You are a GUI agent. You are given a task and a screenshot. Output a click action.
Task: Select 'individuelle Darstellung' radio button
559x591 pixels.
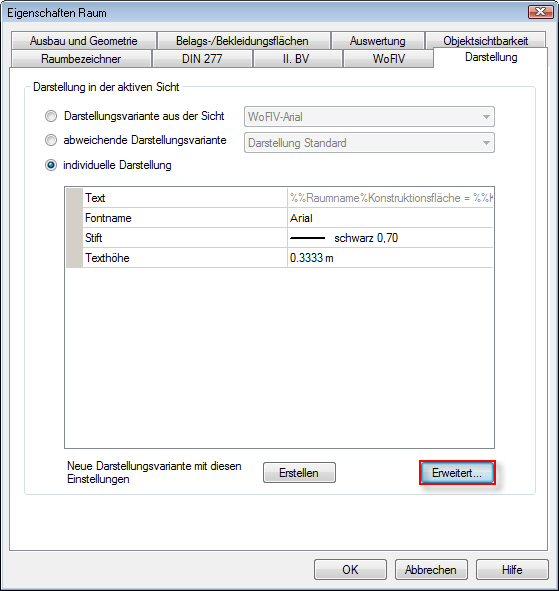51,165
